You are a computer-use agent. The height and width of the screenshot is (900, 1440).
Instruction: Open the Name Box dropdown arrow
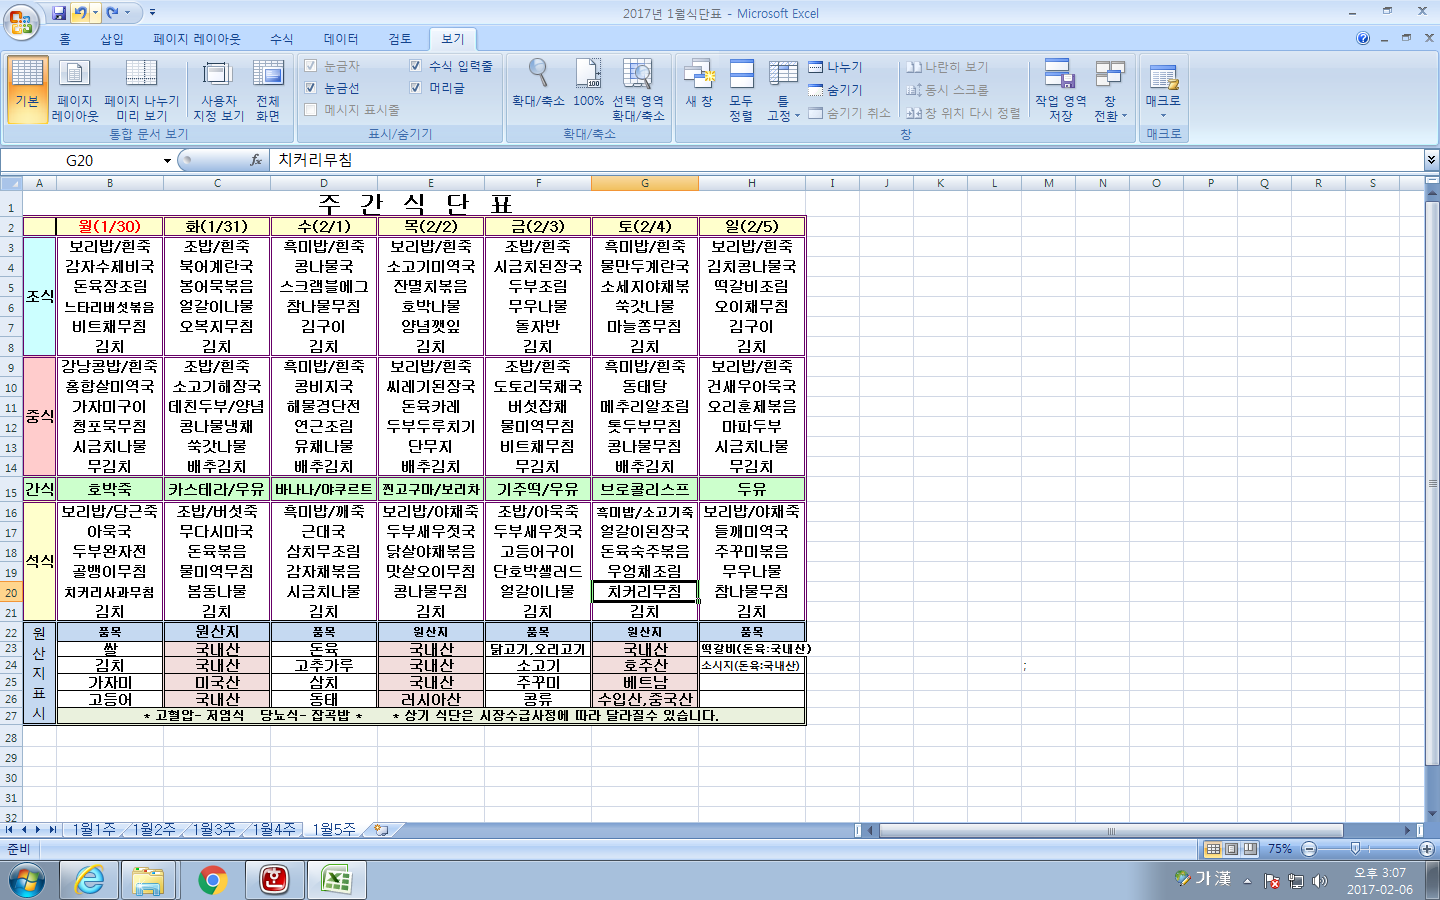(x=167, y=161)
